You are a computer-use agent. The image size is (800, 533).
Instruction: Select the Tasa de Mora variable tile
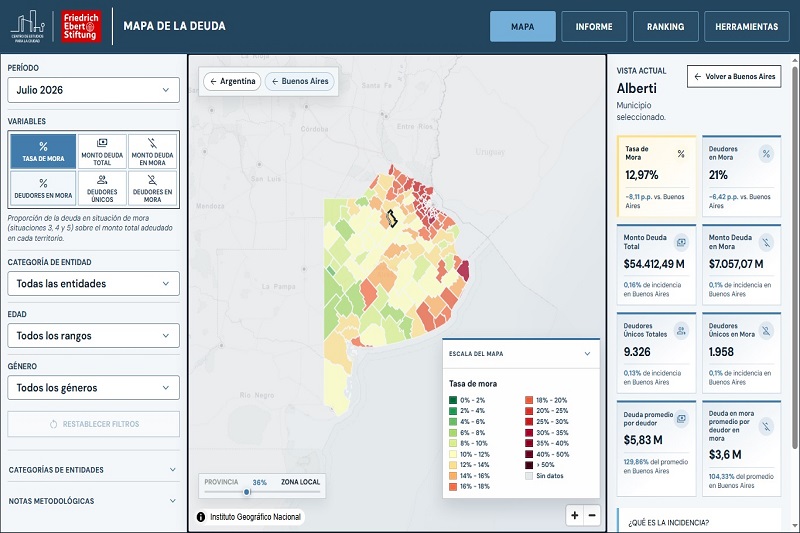click(x=43, y=151)
